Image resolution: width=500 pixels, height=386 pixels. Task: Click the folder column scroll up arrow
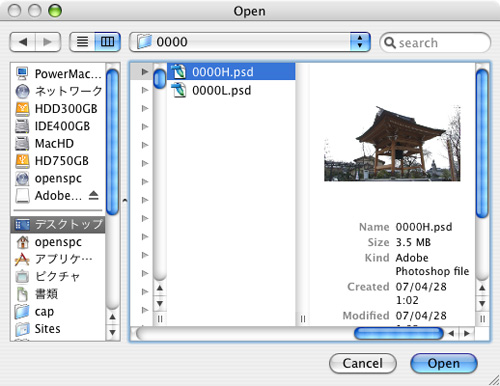point(160,288)
